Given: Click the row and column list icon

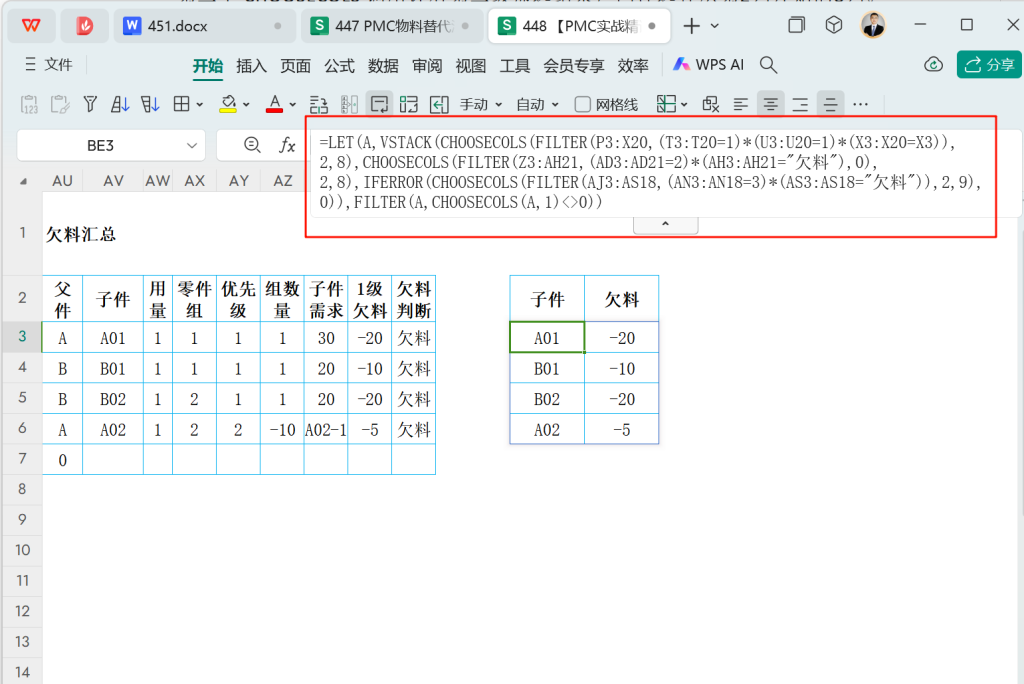Looking at the screenshot, I should click(319, 105).
